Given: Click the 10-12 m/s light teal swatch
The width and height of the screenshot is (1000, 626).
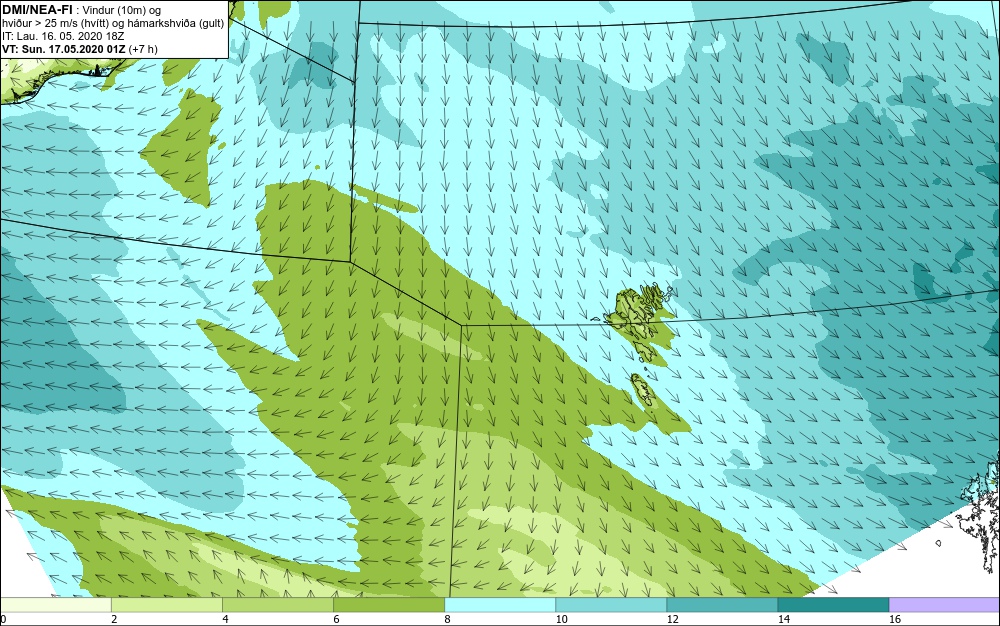Looking at the screenshot, I should (x=611, y=604).
